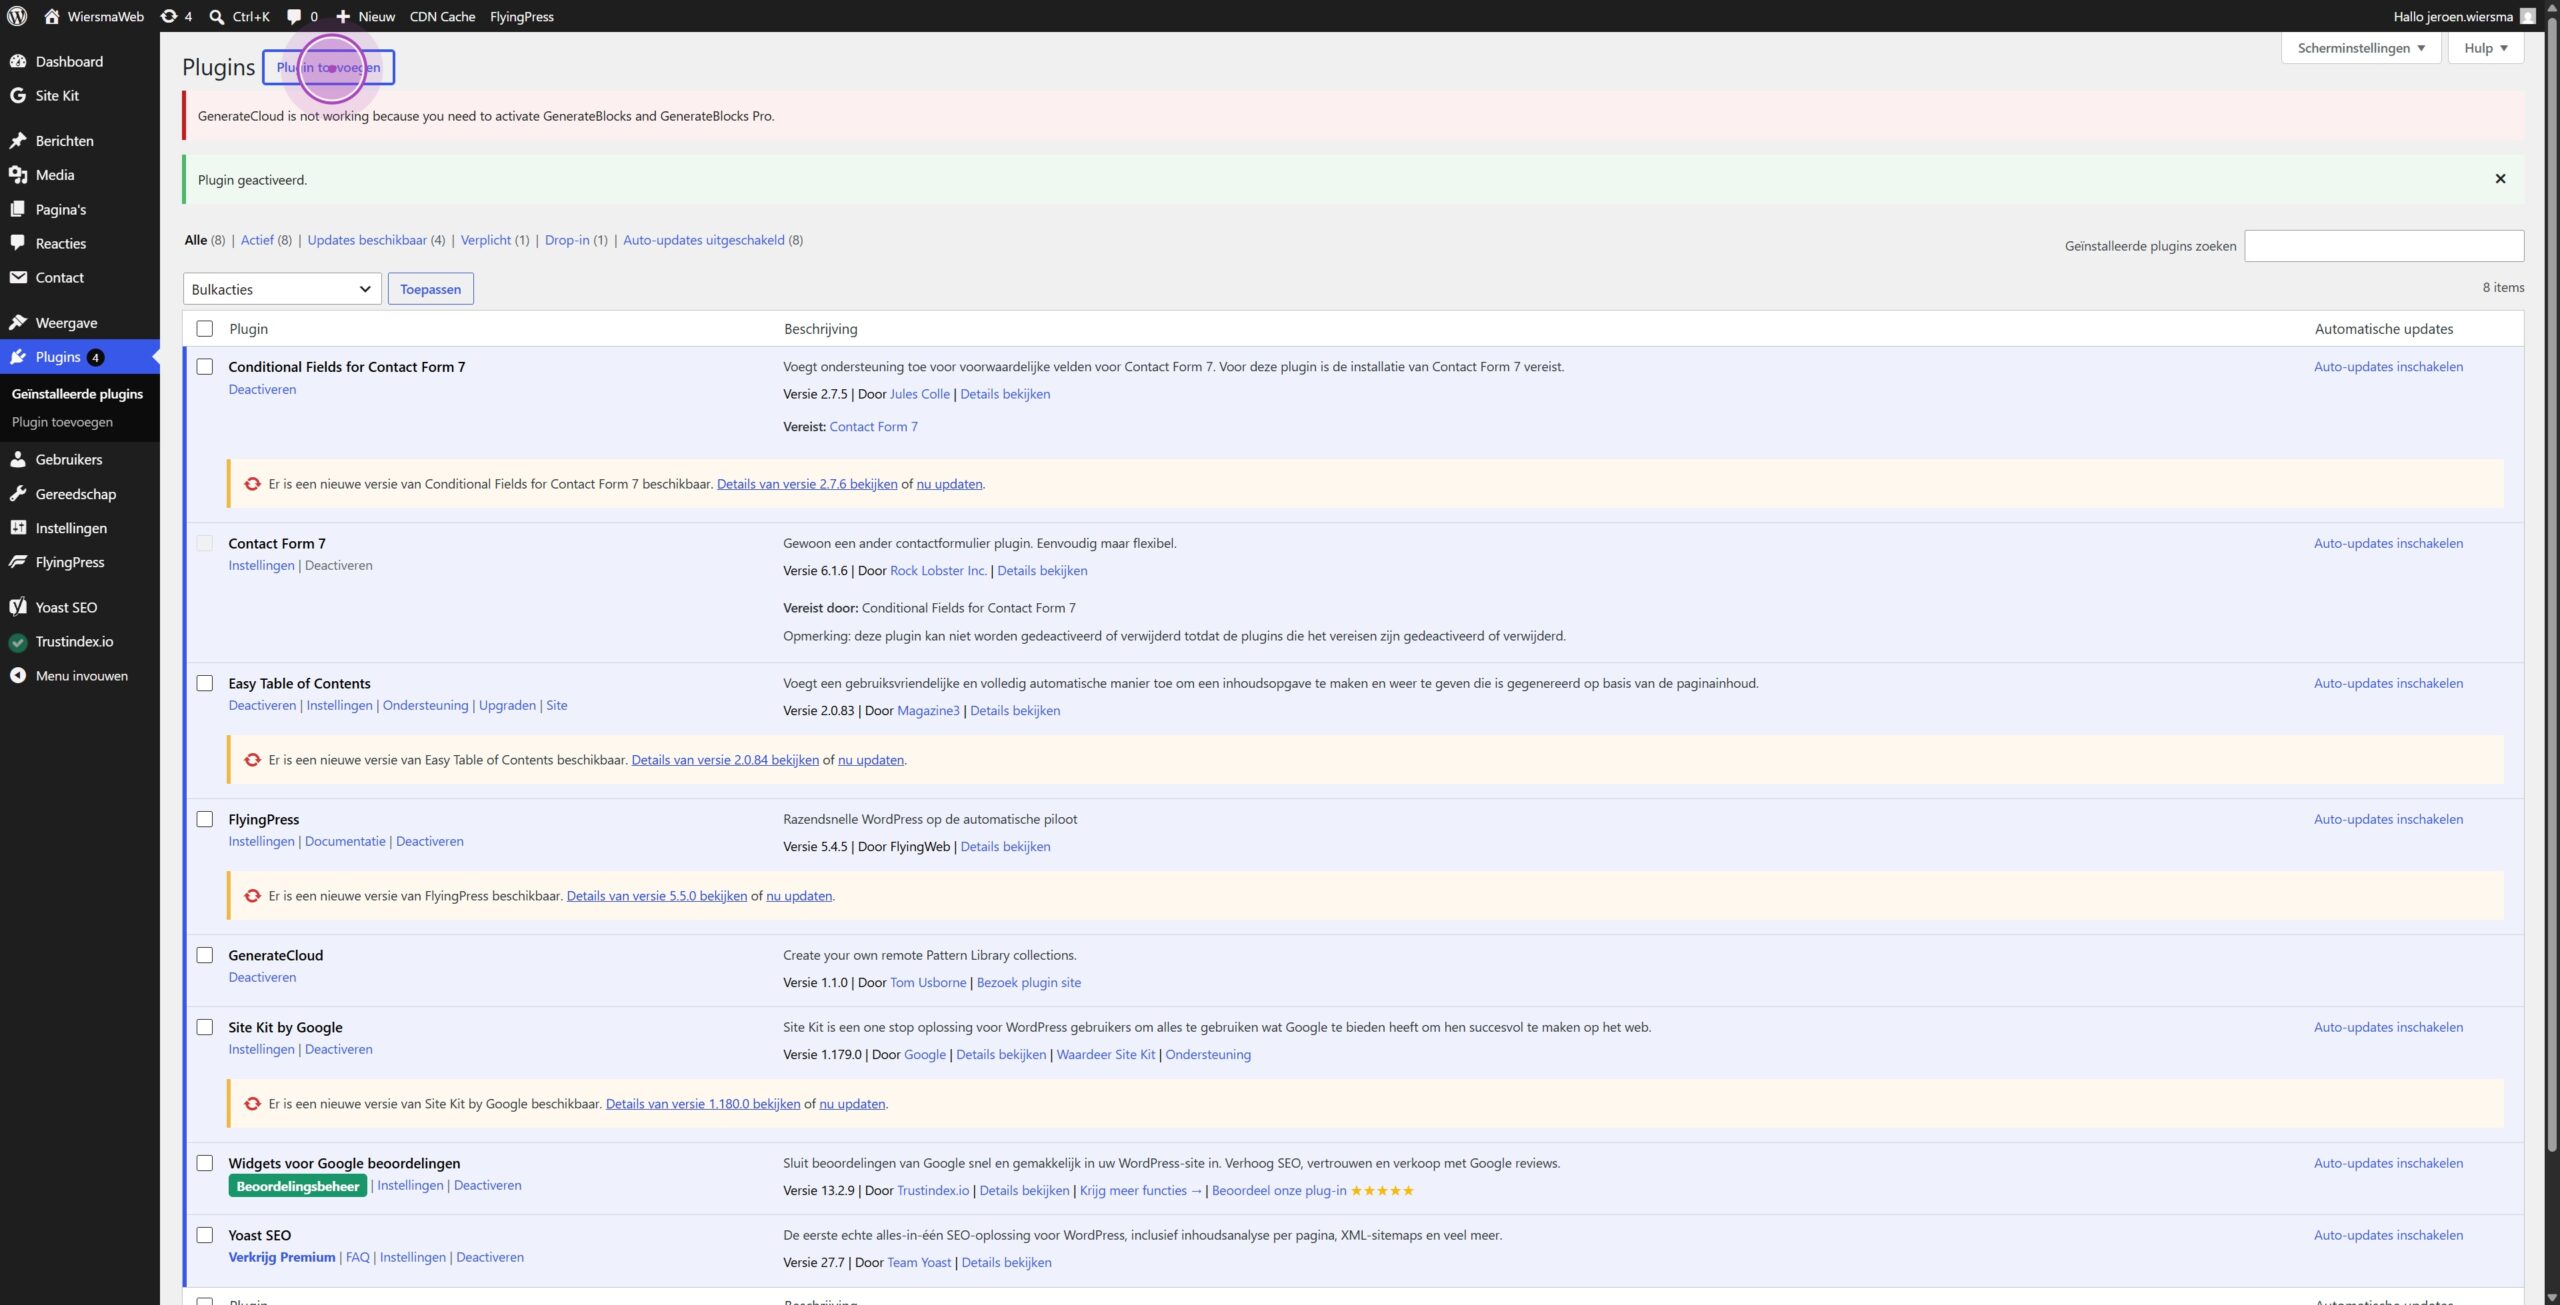The height and width of the screenshot is (1305, 2560).
Task: Open Pagina's page icon
Action: (18, 209)
